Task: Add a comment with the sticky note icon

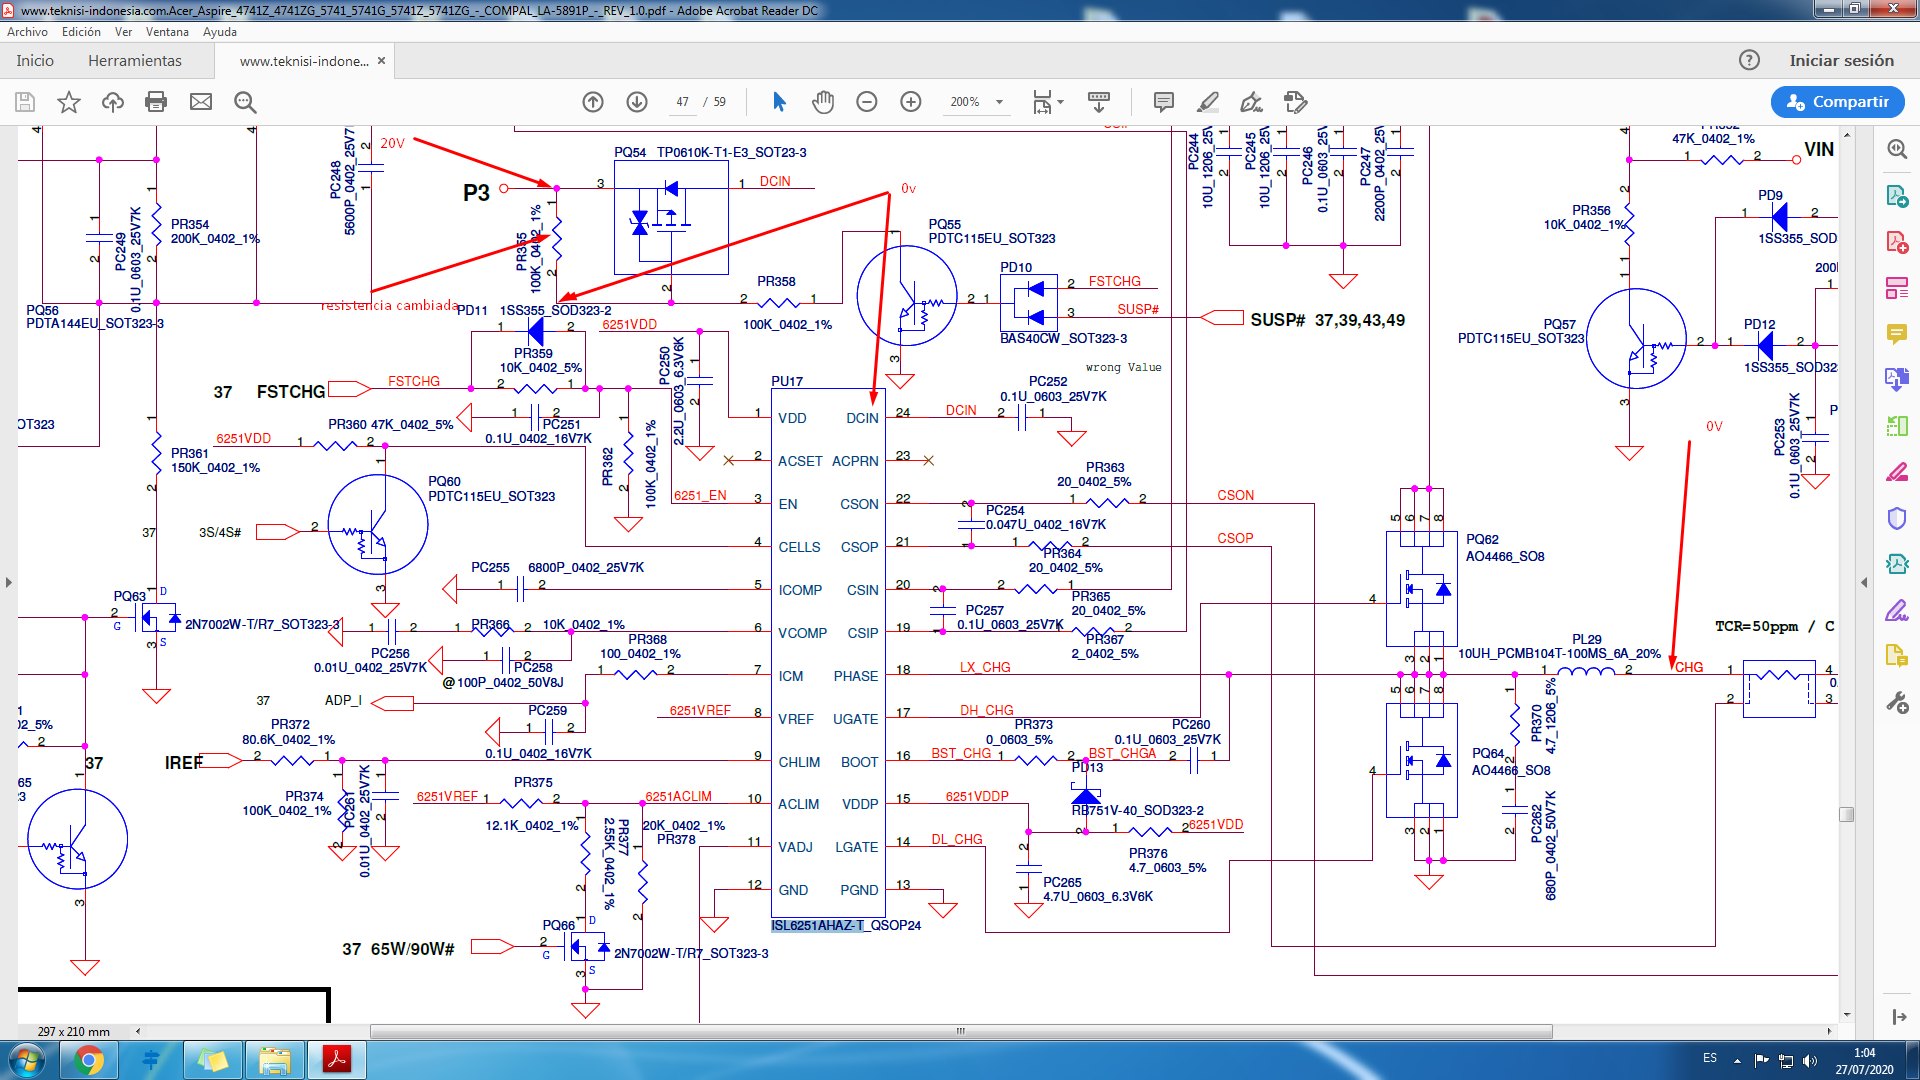Action: coord(1163,102)
